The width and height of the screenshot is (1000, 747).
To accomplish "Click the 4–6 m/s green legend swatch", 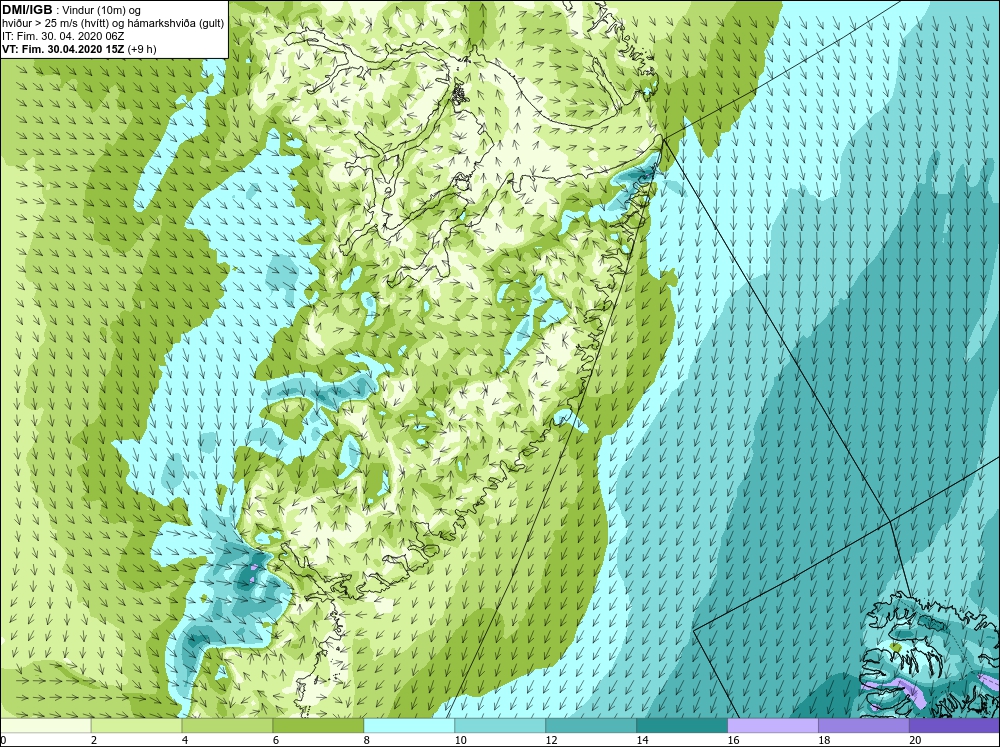I will click(227, 725).
